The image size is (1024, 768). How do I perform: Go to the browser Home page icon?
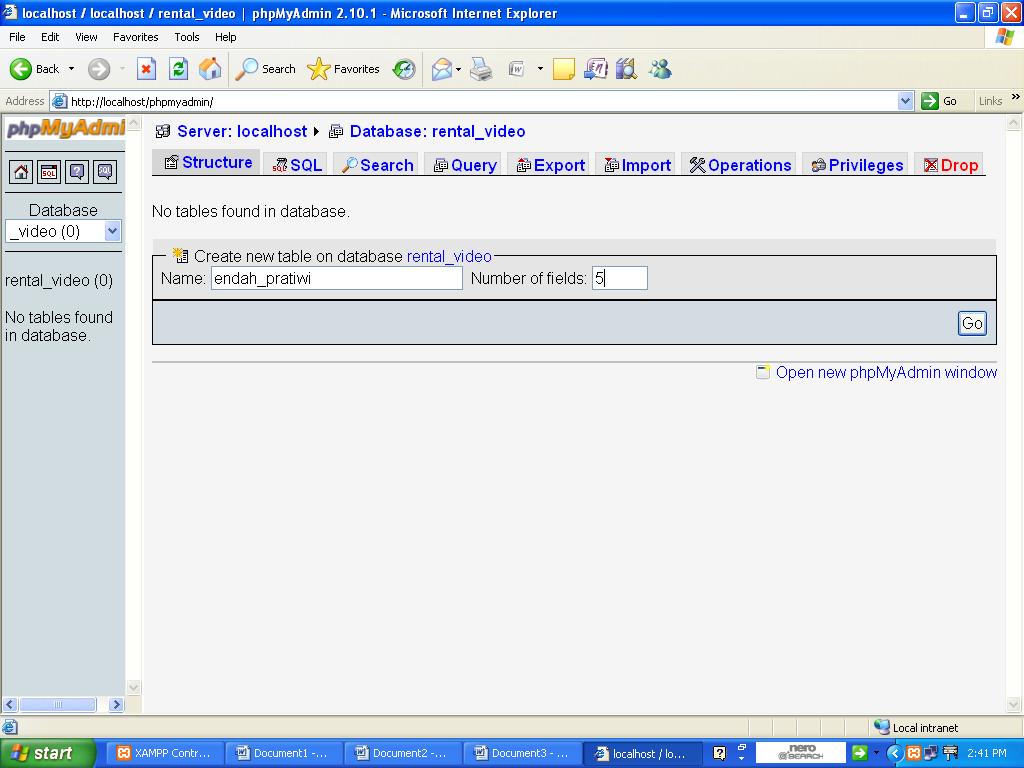click(x=210, y=69)
